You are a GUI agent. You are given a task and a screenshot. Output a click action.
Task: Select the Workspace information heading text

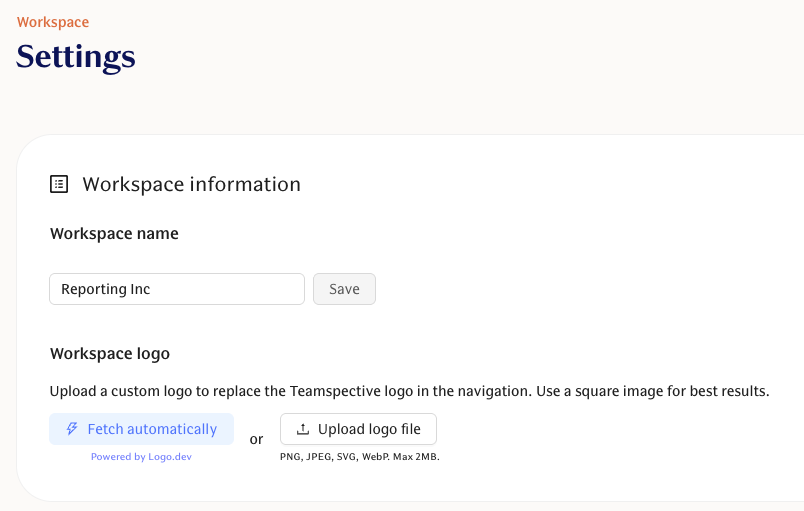click(191, 185)
